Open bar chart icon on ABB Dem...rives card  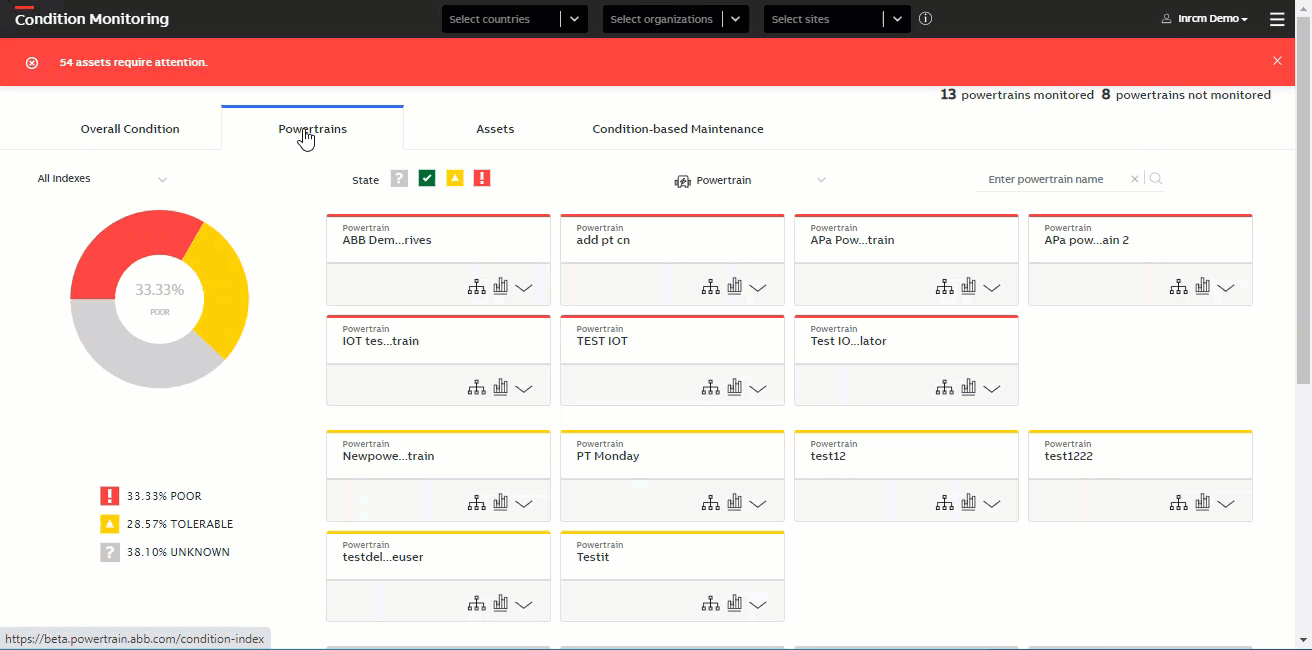[500, 287]
